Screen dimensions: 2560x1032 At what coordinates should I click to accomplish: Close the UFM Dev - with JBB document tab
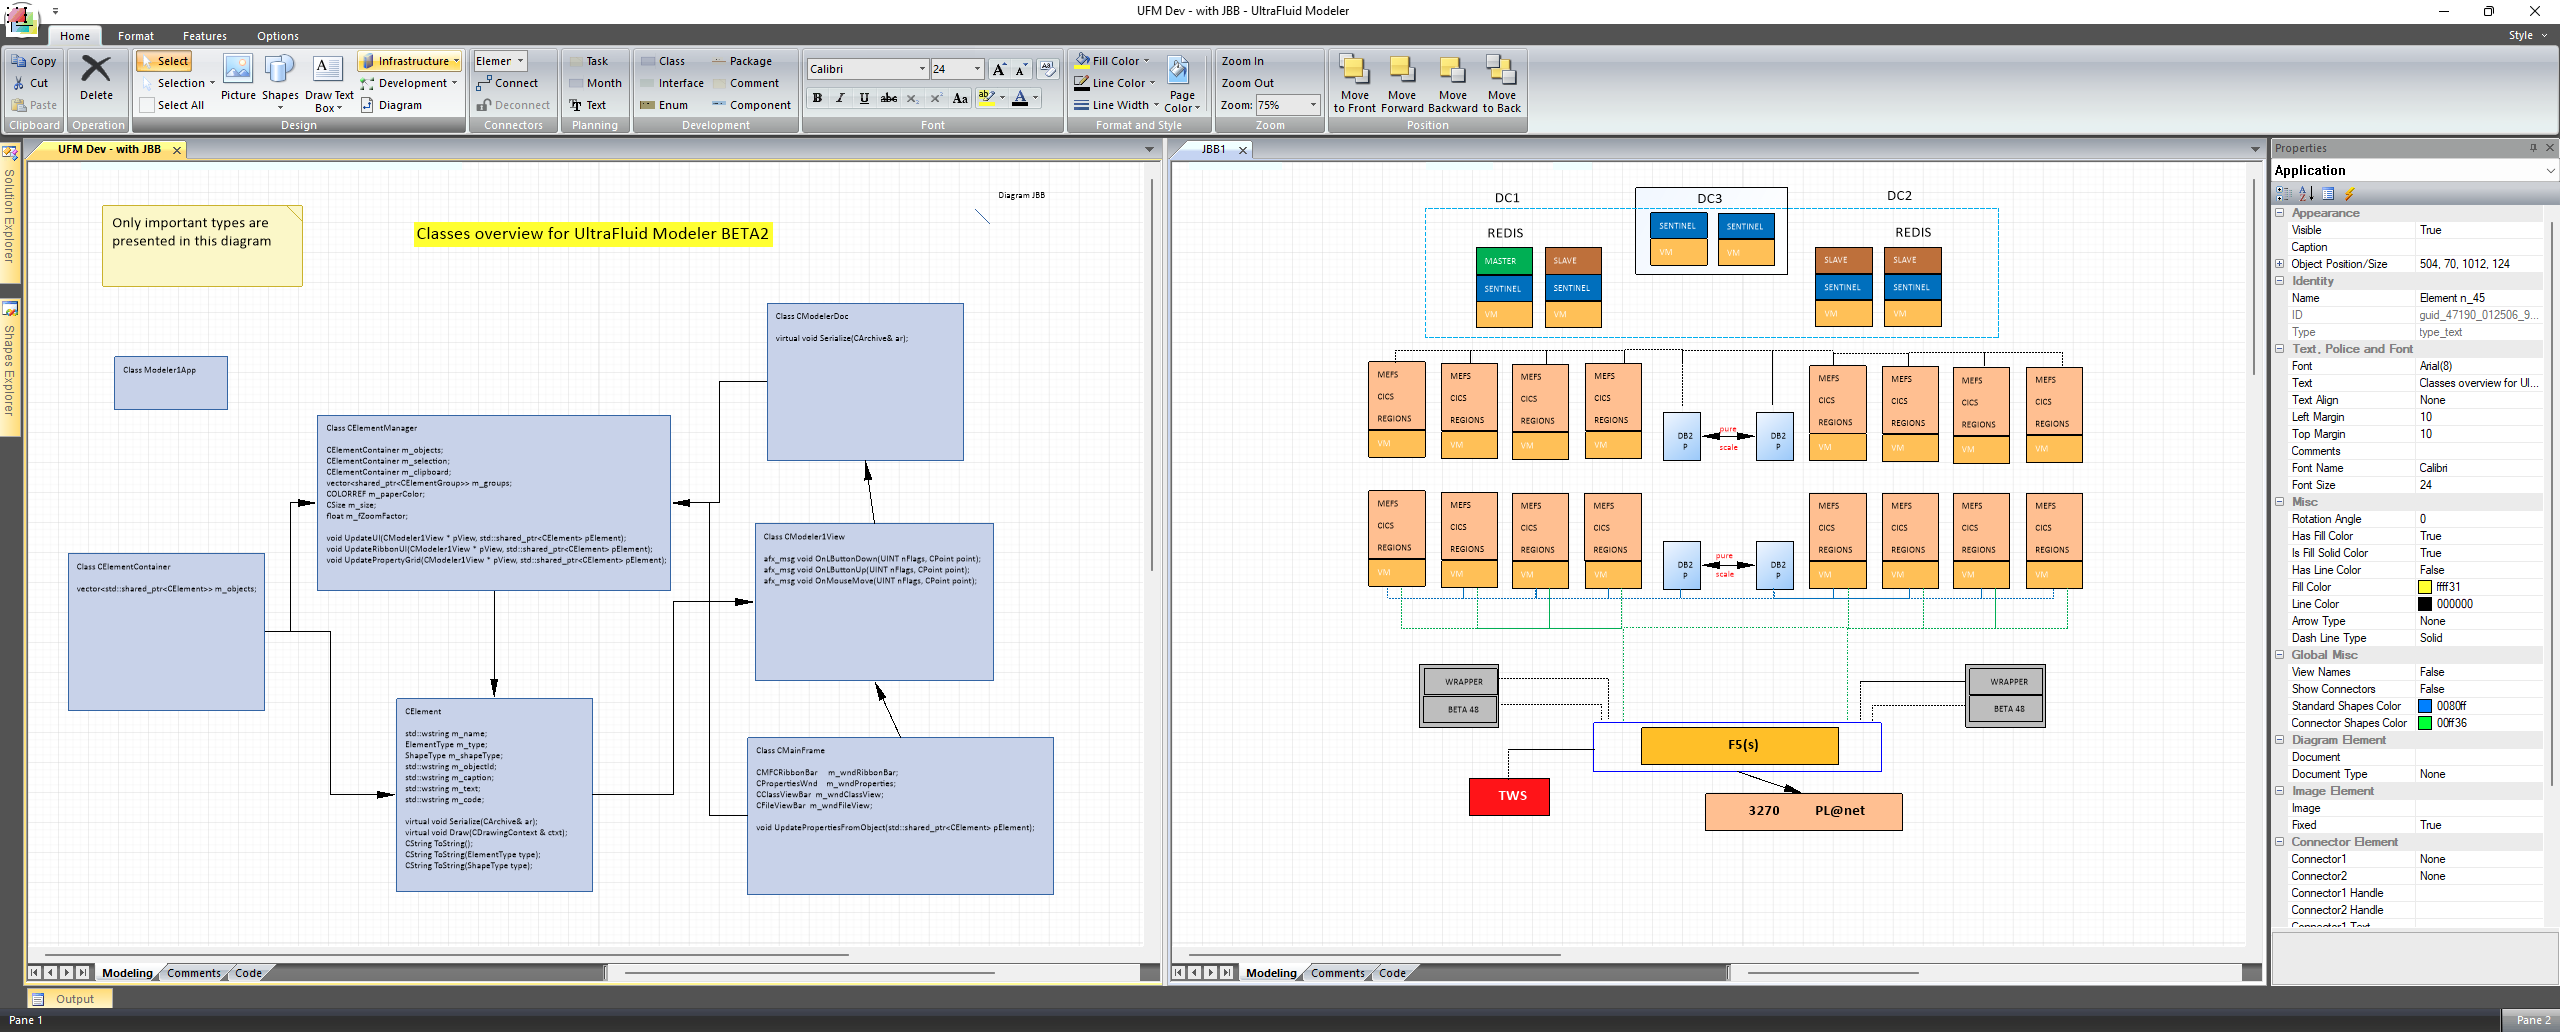click(177, 150)
